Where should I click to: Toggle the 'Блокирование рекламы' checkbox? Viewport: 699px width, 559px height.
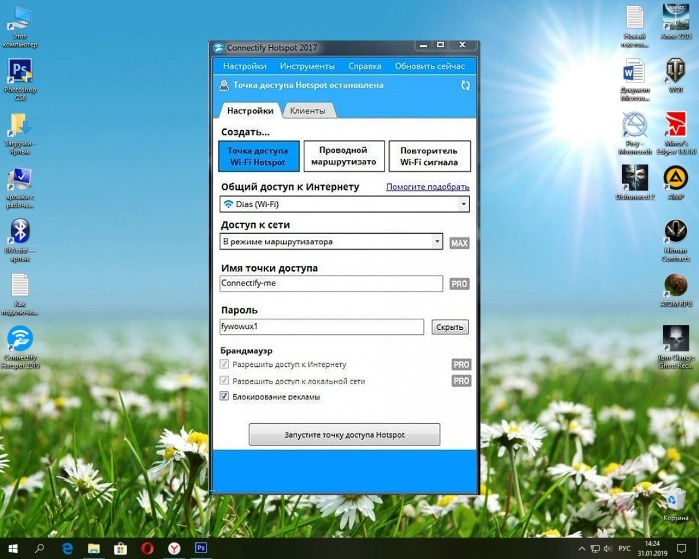[224, 396]
